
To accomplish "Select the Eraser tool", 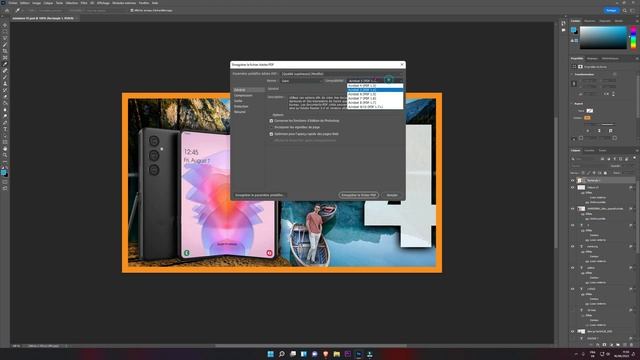I will click(5, 97).
